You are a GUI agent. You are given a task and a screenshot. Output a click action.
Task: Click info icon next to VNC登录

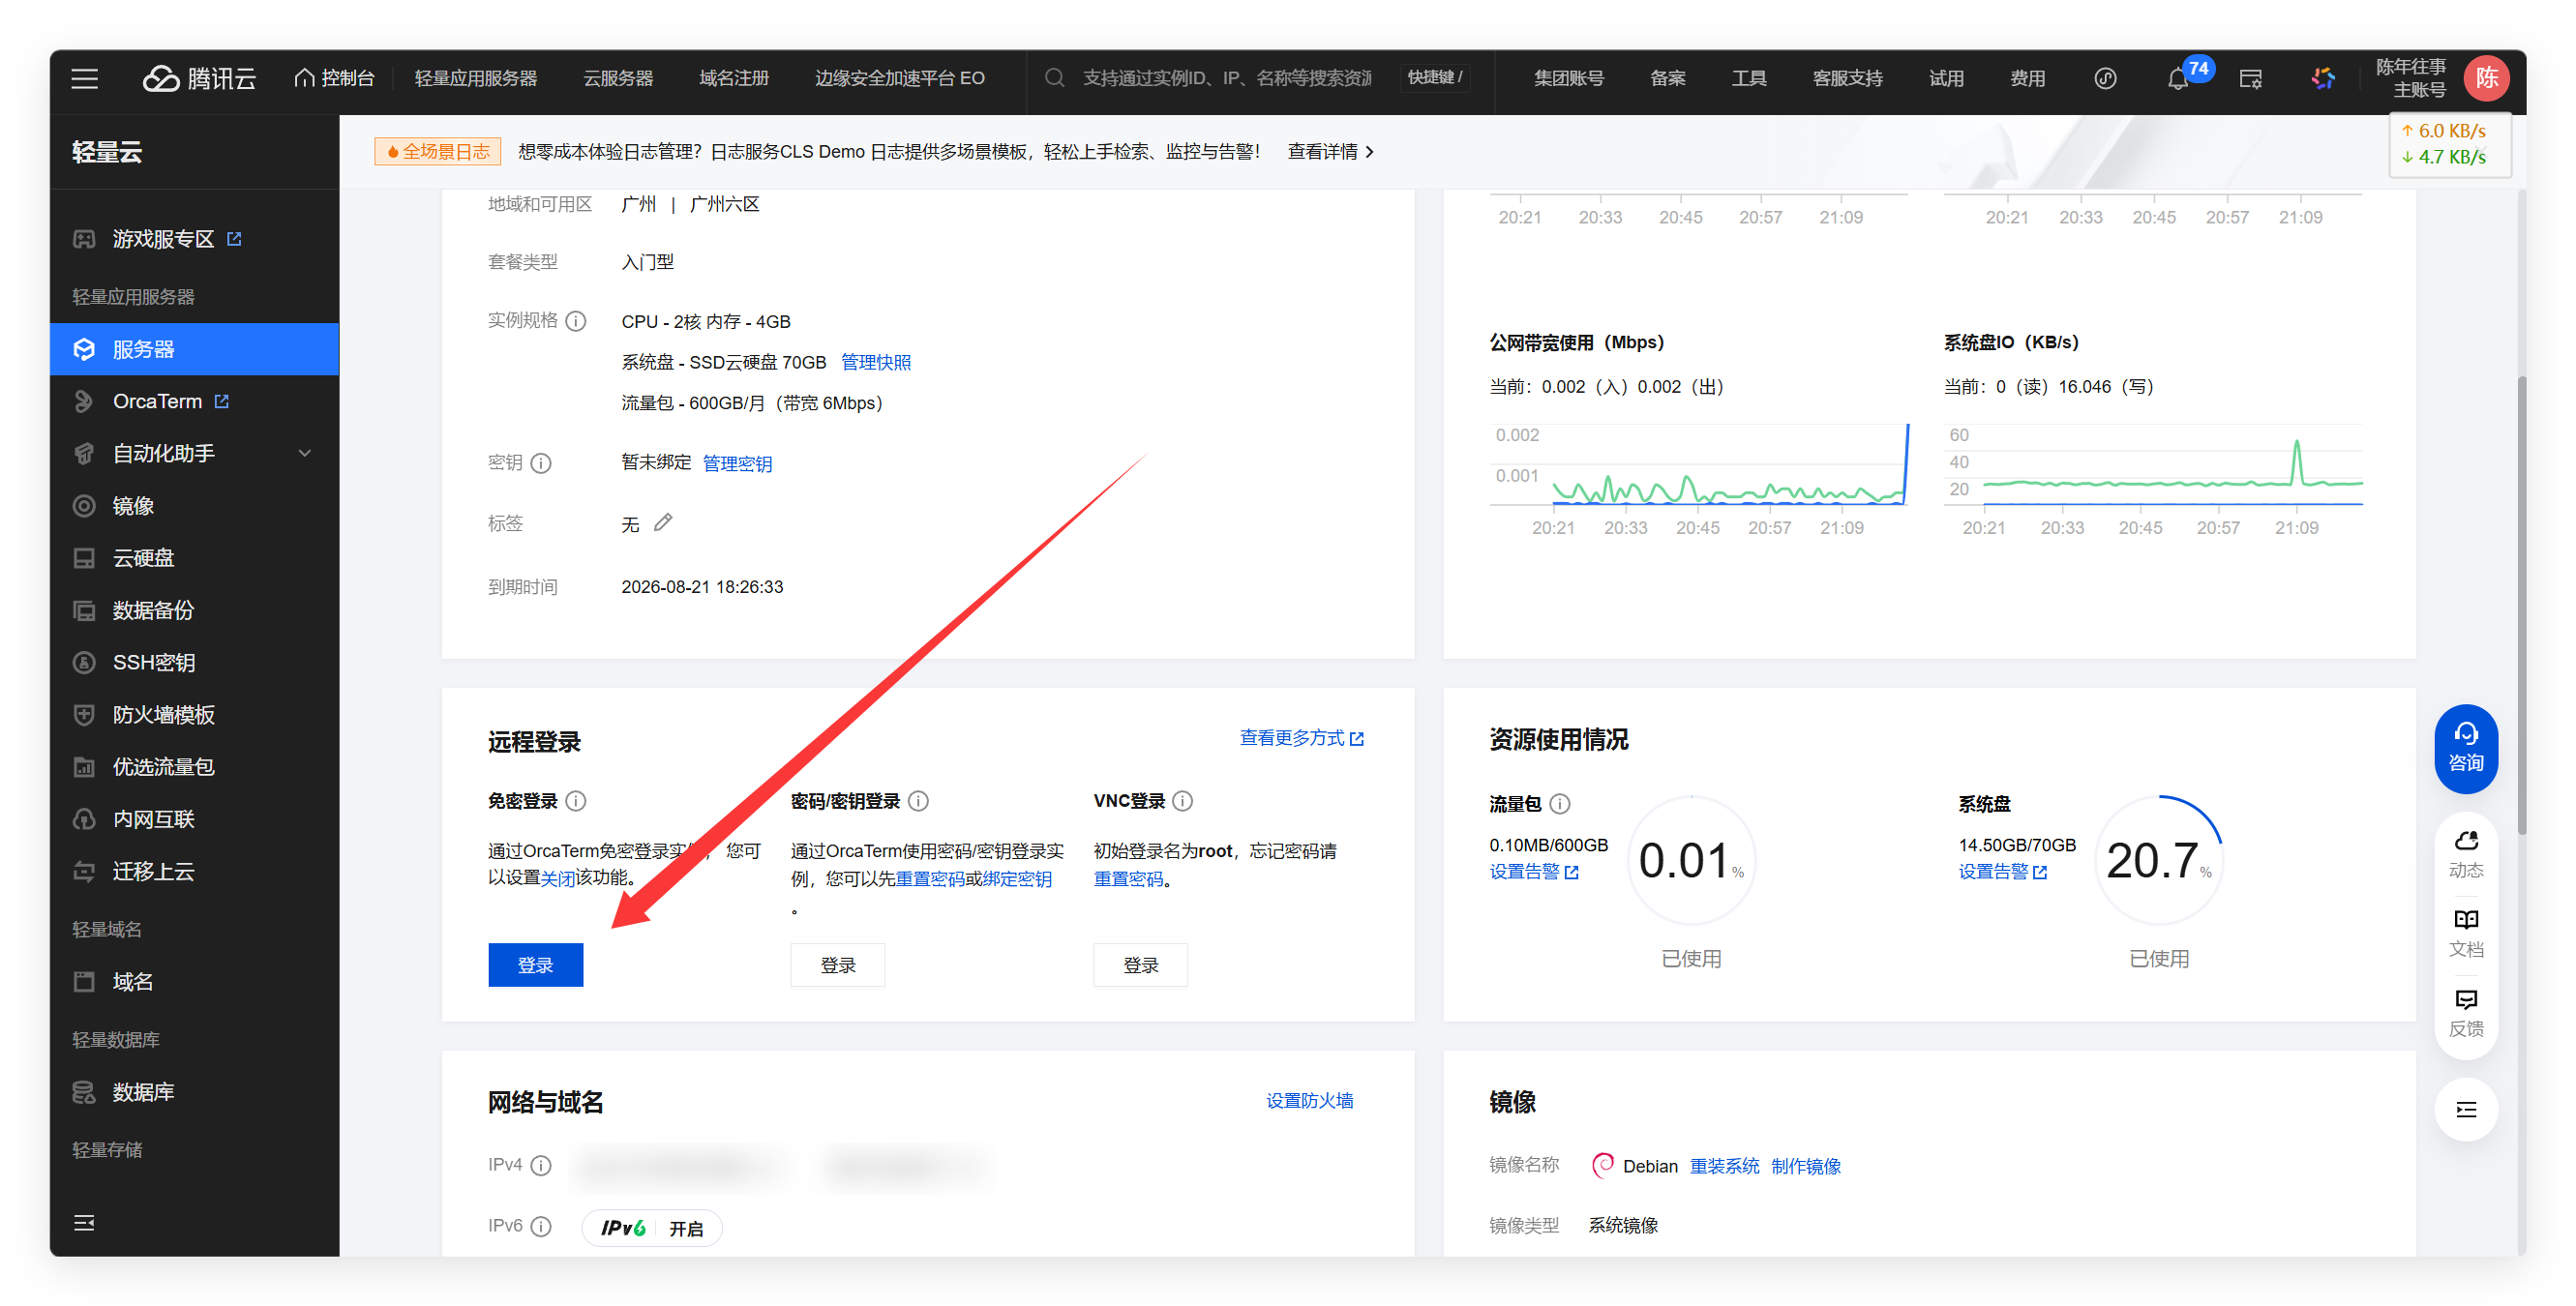click(1182, 801)
